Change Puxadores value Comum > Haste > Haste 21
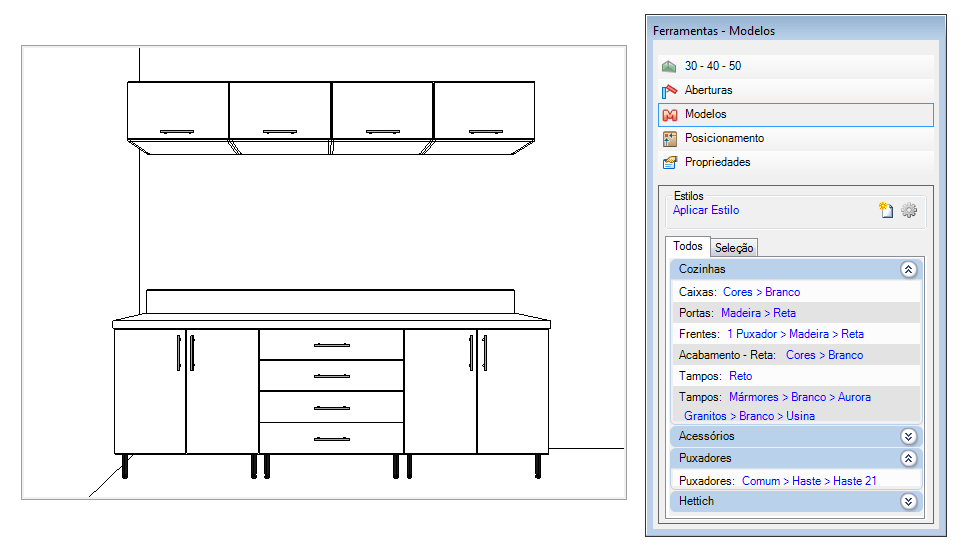977x546 pixels. pyautogui.click(x=809, y=481)
